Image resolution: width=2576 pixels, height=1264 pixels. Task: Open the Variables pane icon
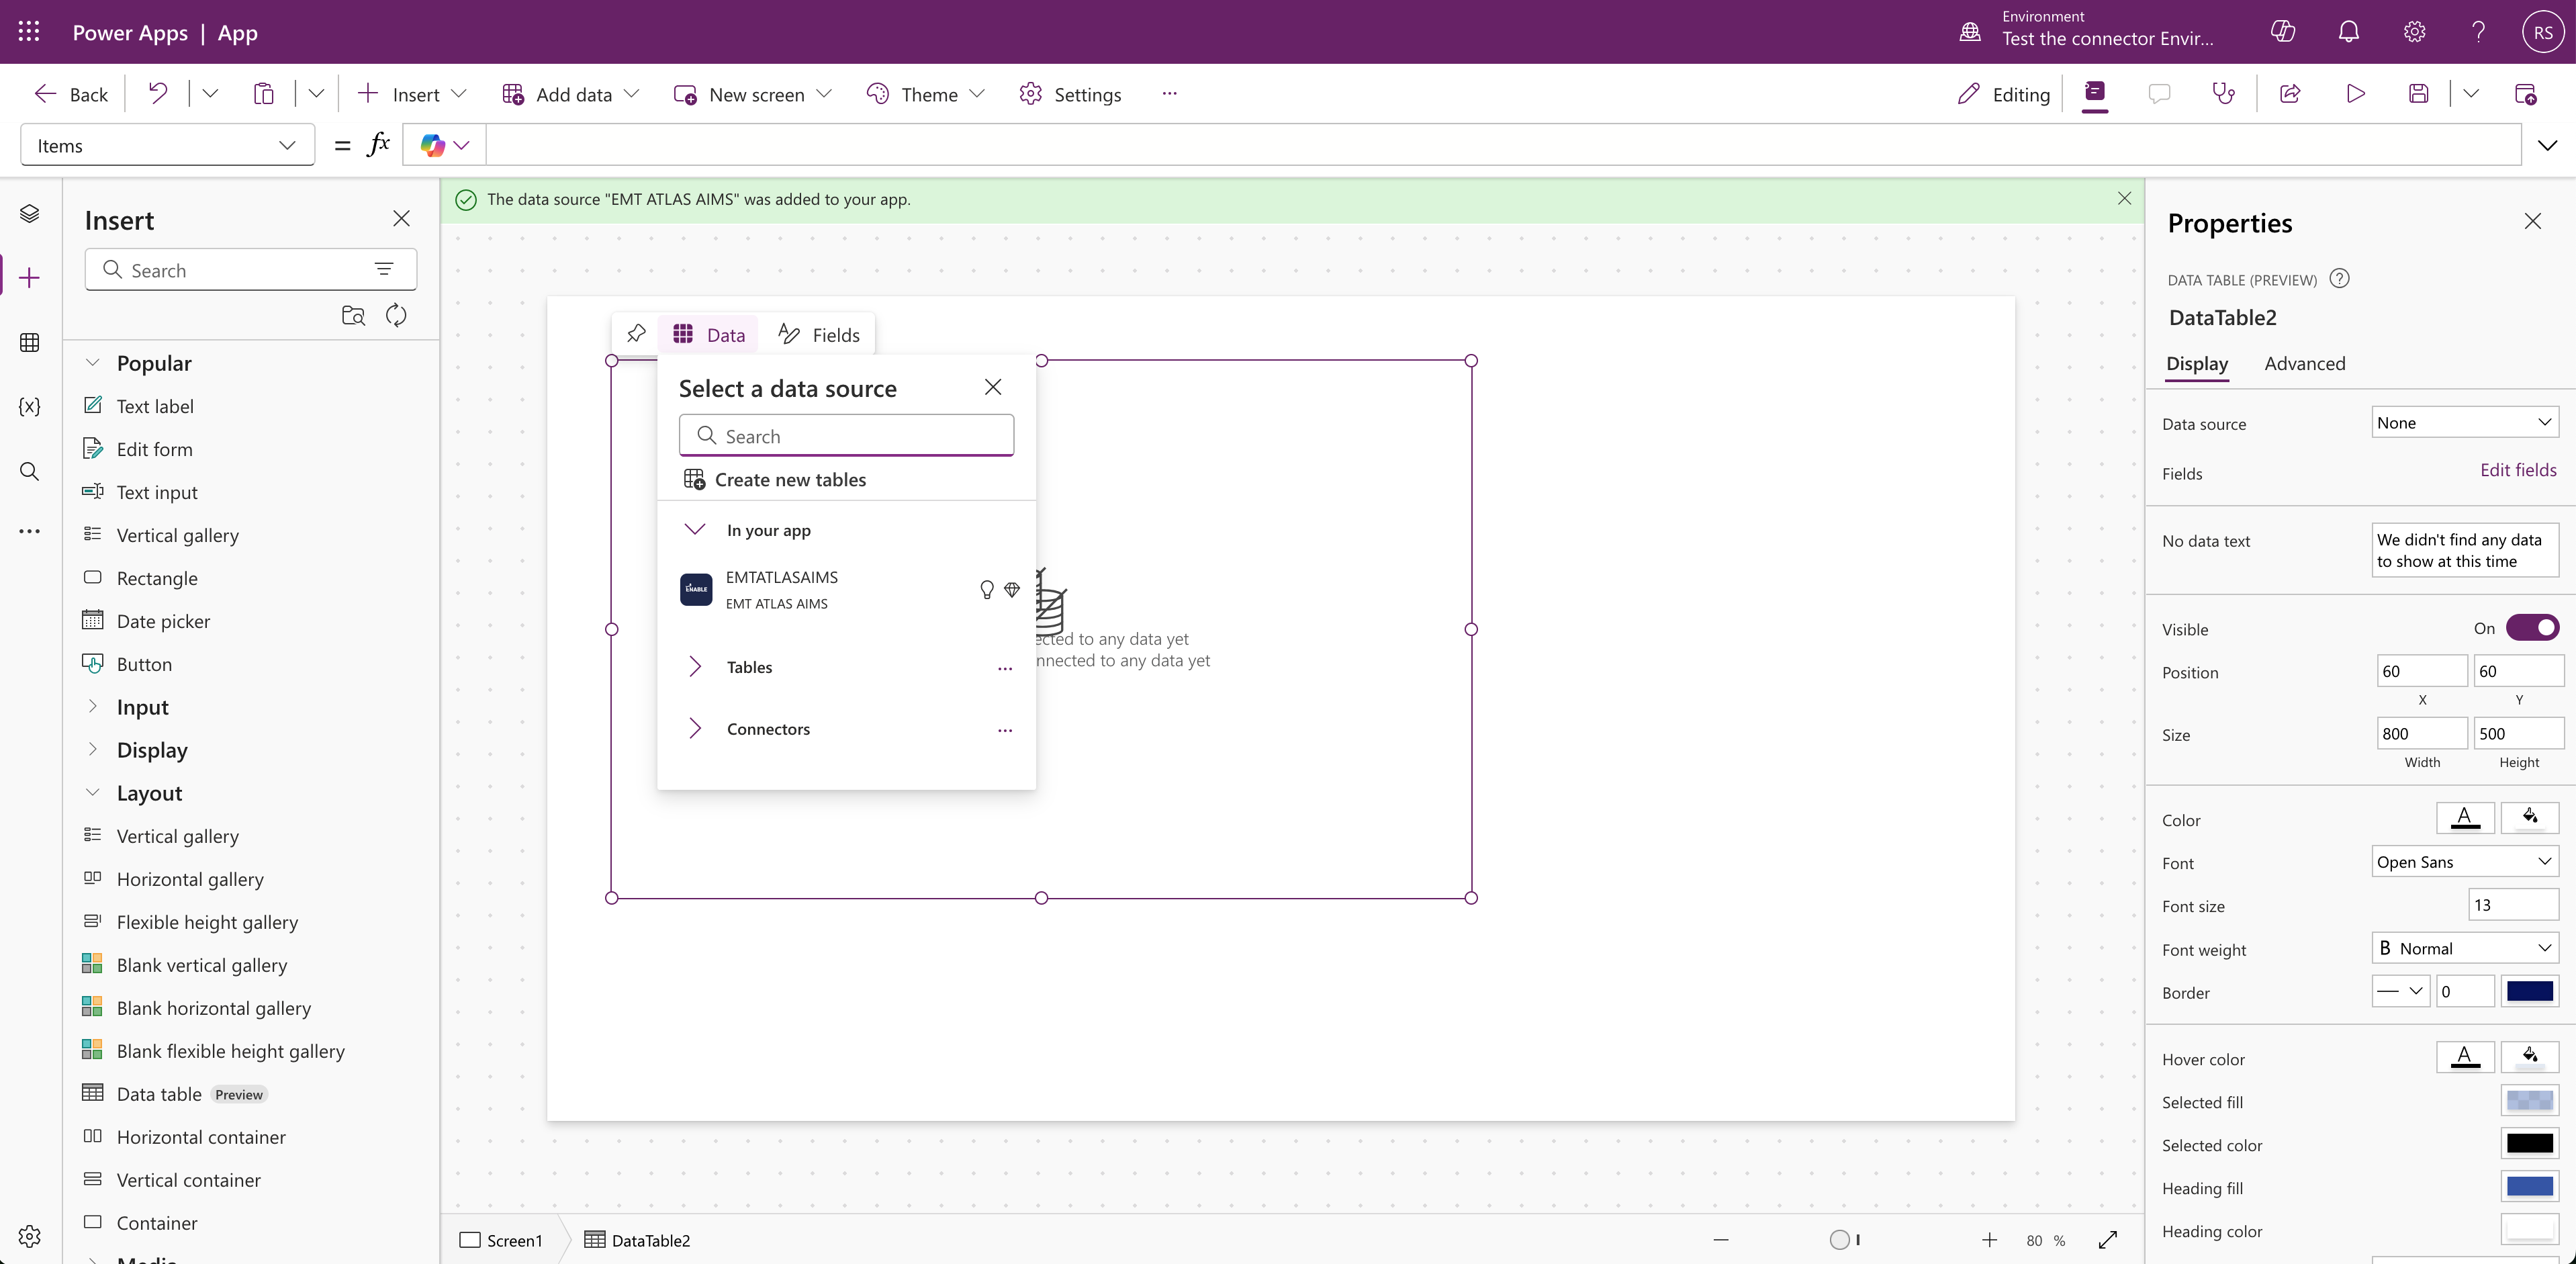29,406
